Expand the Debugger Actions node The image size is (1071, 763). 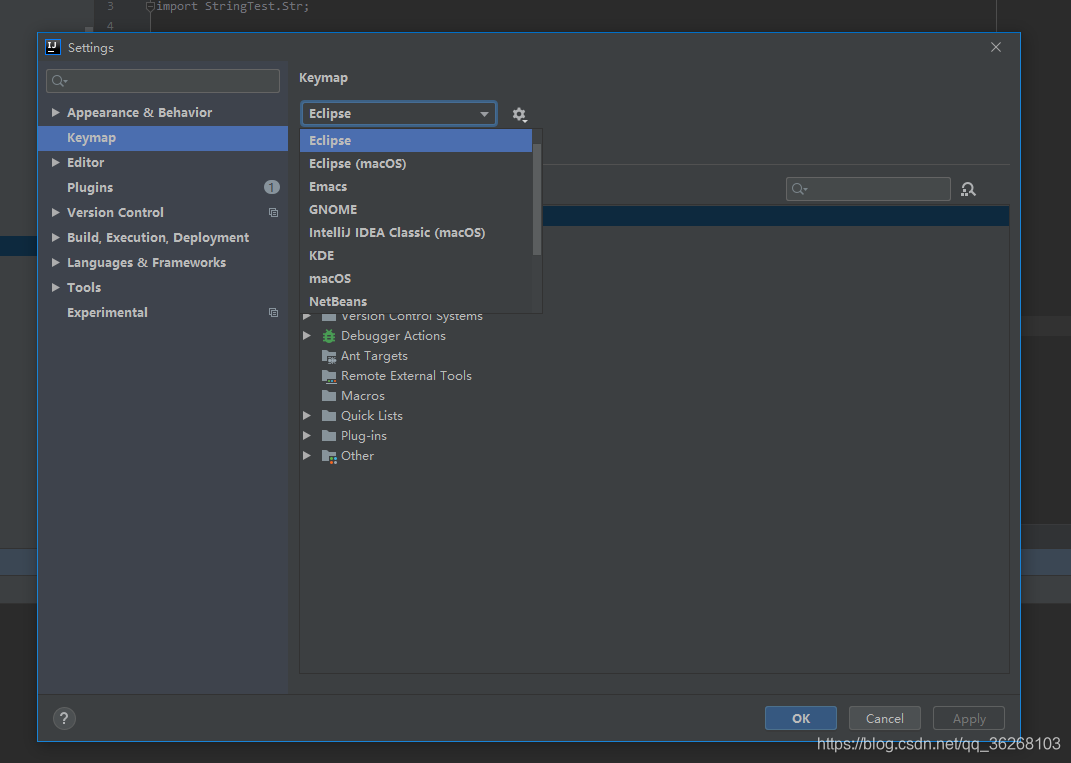[x=307, y=335]
